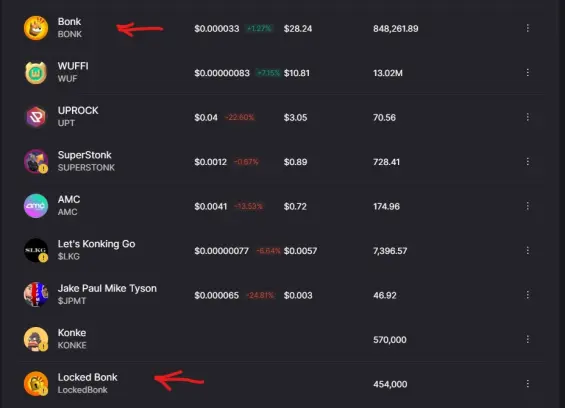Click the WUFFI price $0.00000083
This screenshot has width=565, height=408.
pos(222,73)
